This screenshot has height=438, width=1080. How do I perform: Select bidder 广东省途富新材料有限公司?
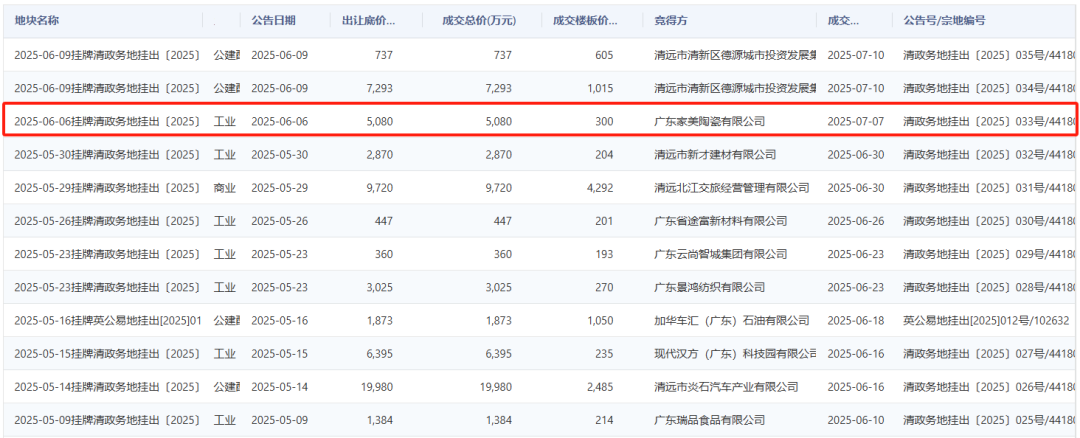click(x=720, y=221)
